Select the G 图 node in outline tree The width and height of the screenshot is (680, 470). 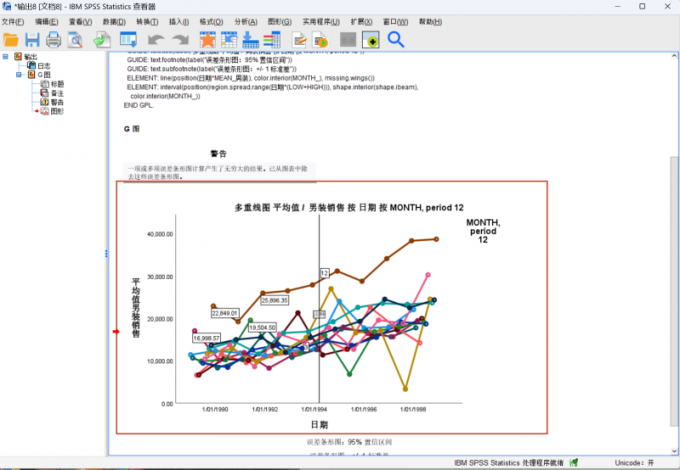pyautogui.click(x=44, y=75)
